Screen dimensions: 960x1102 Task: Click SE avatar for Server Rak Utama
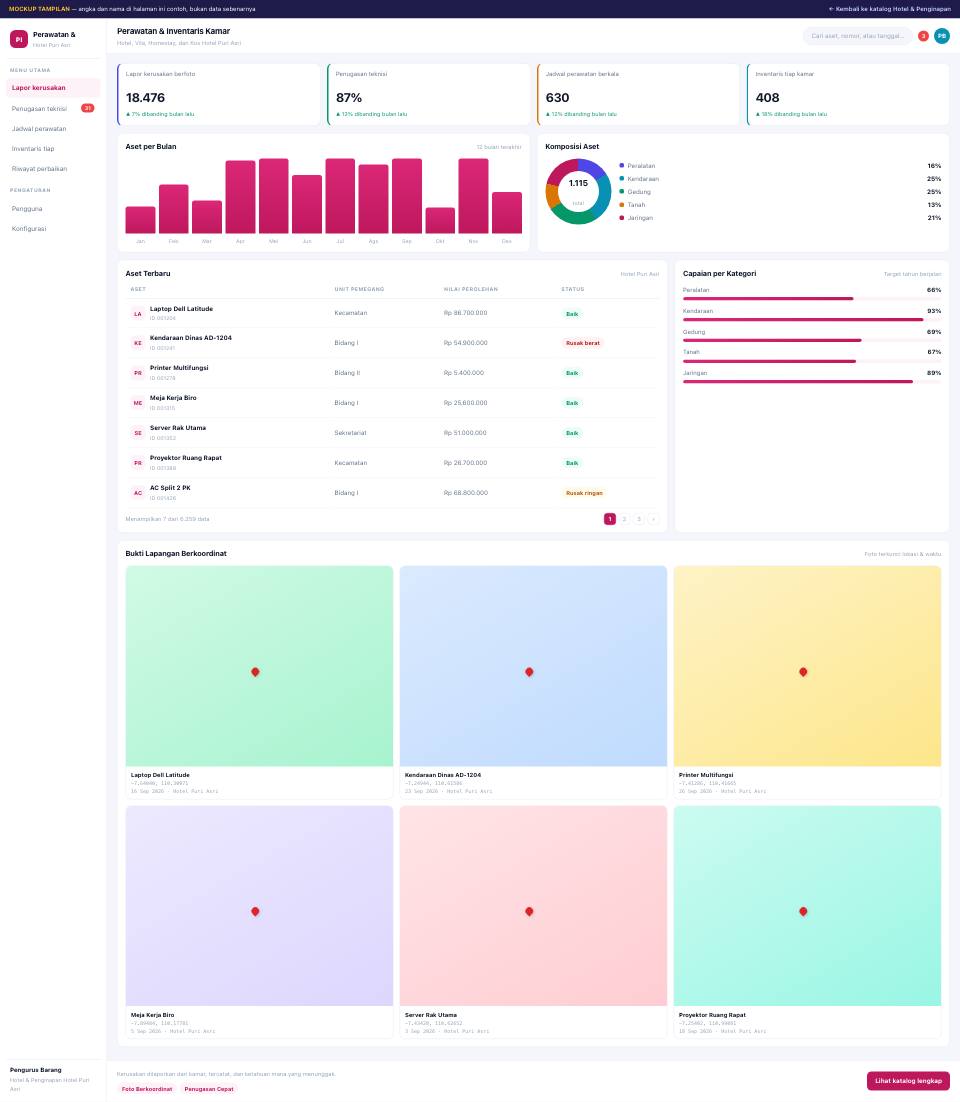[x=138, y=433]
